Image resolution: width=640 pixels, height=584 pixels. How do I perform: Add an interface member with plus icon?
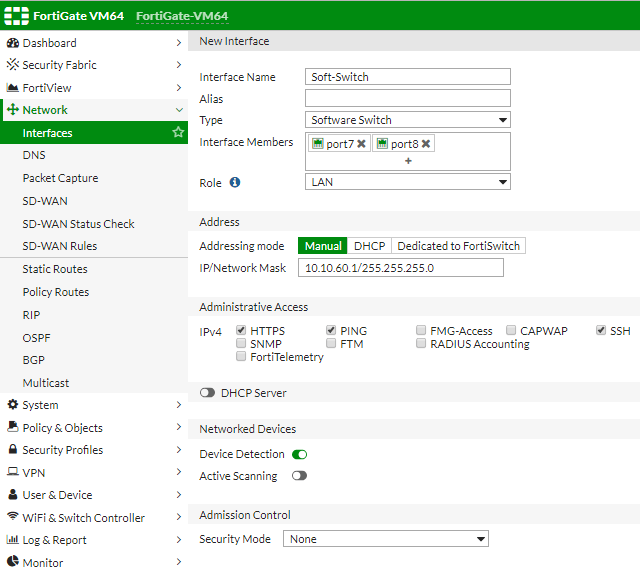click(408, 161)
